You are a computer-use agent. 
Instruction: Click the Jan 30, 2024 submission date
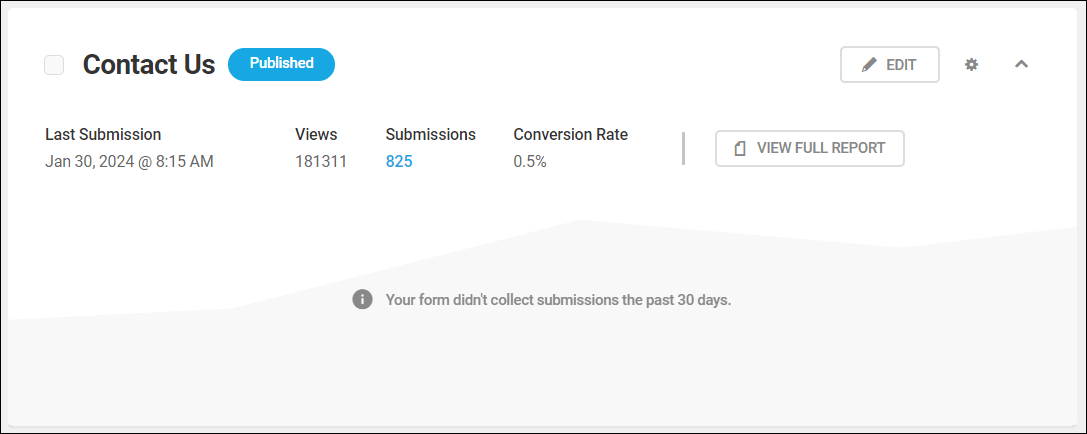[x=130, y=162]
